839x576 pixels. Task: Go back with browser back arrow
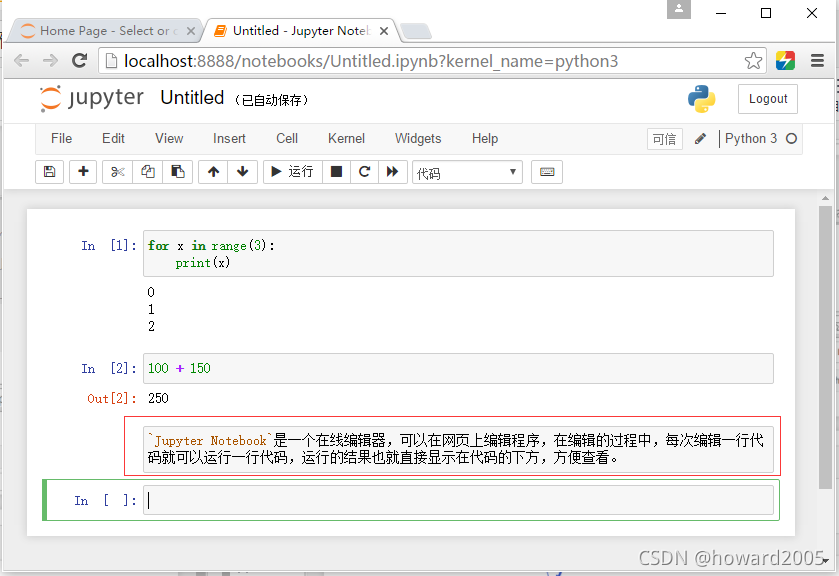21,60
